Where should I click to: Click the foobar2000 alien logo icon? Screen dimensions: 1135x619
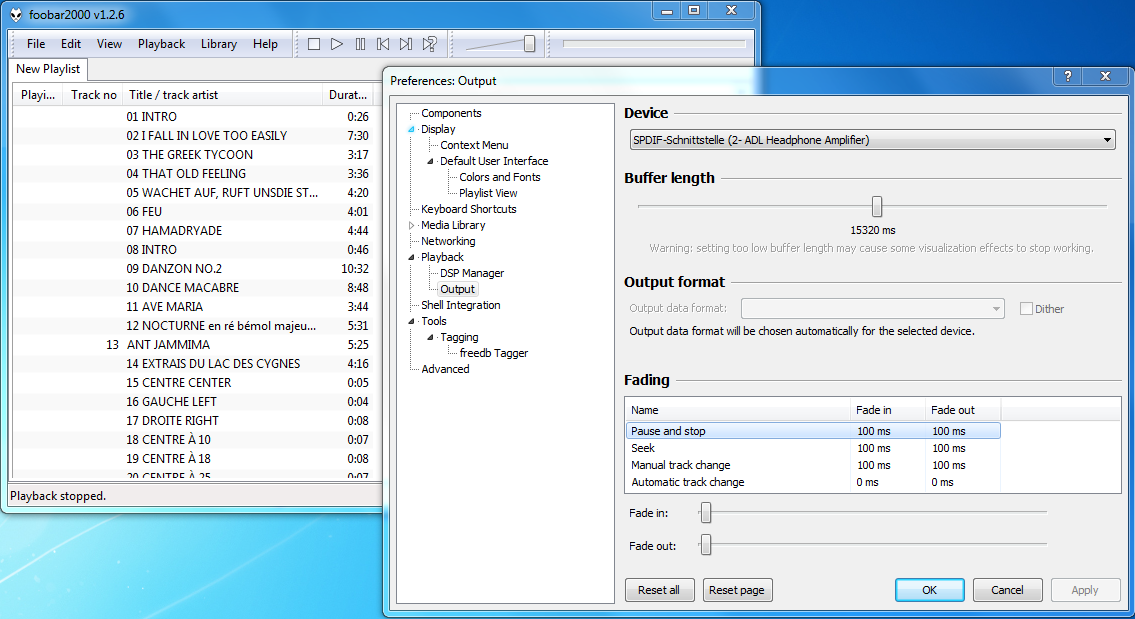click(x=16, y=14)
